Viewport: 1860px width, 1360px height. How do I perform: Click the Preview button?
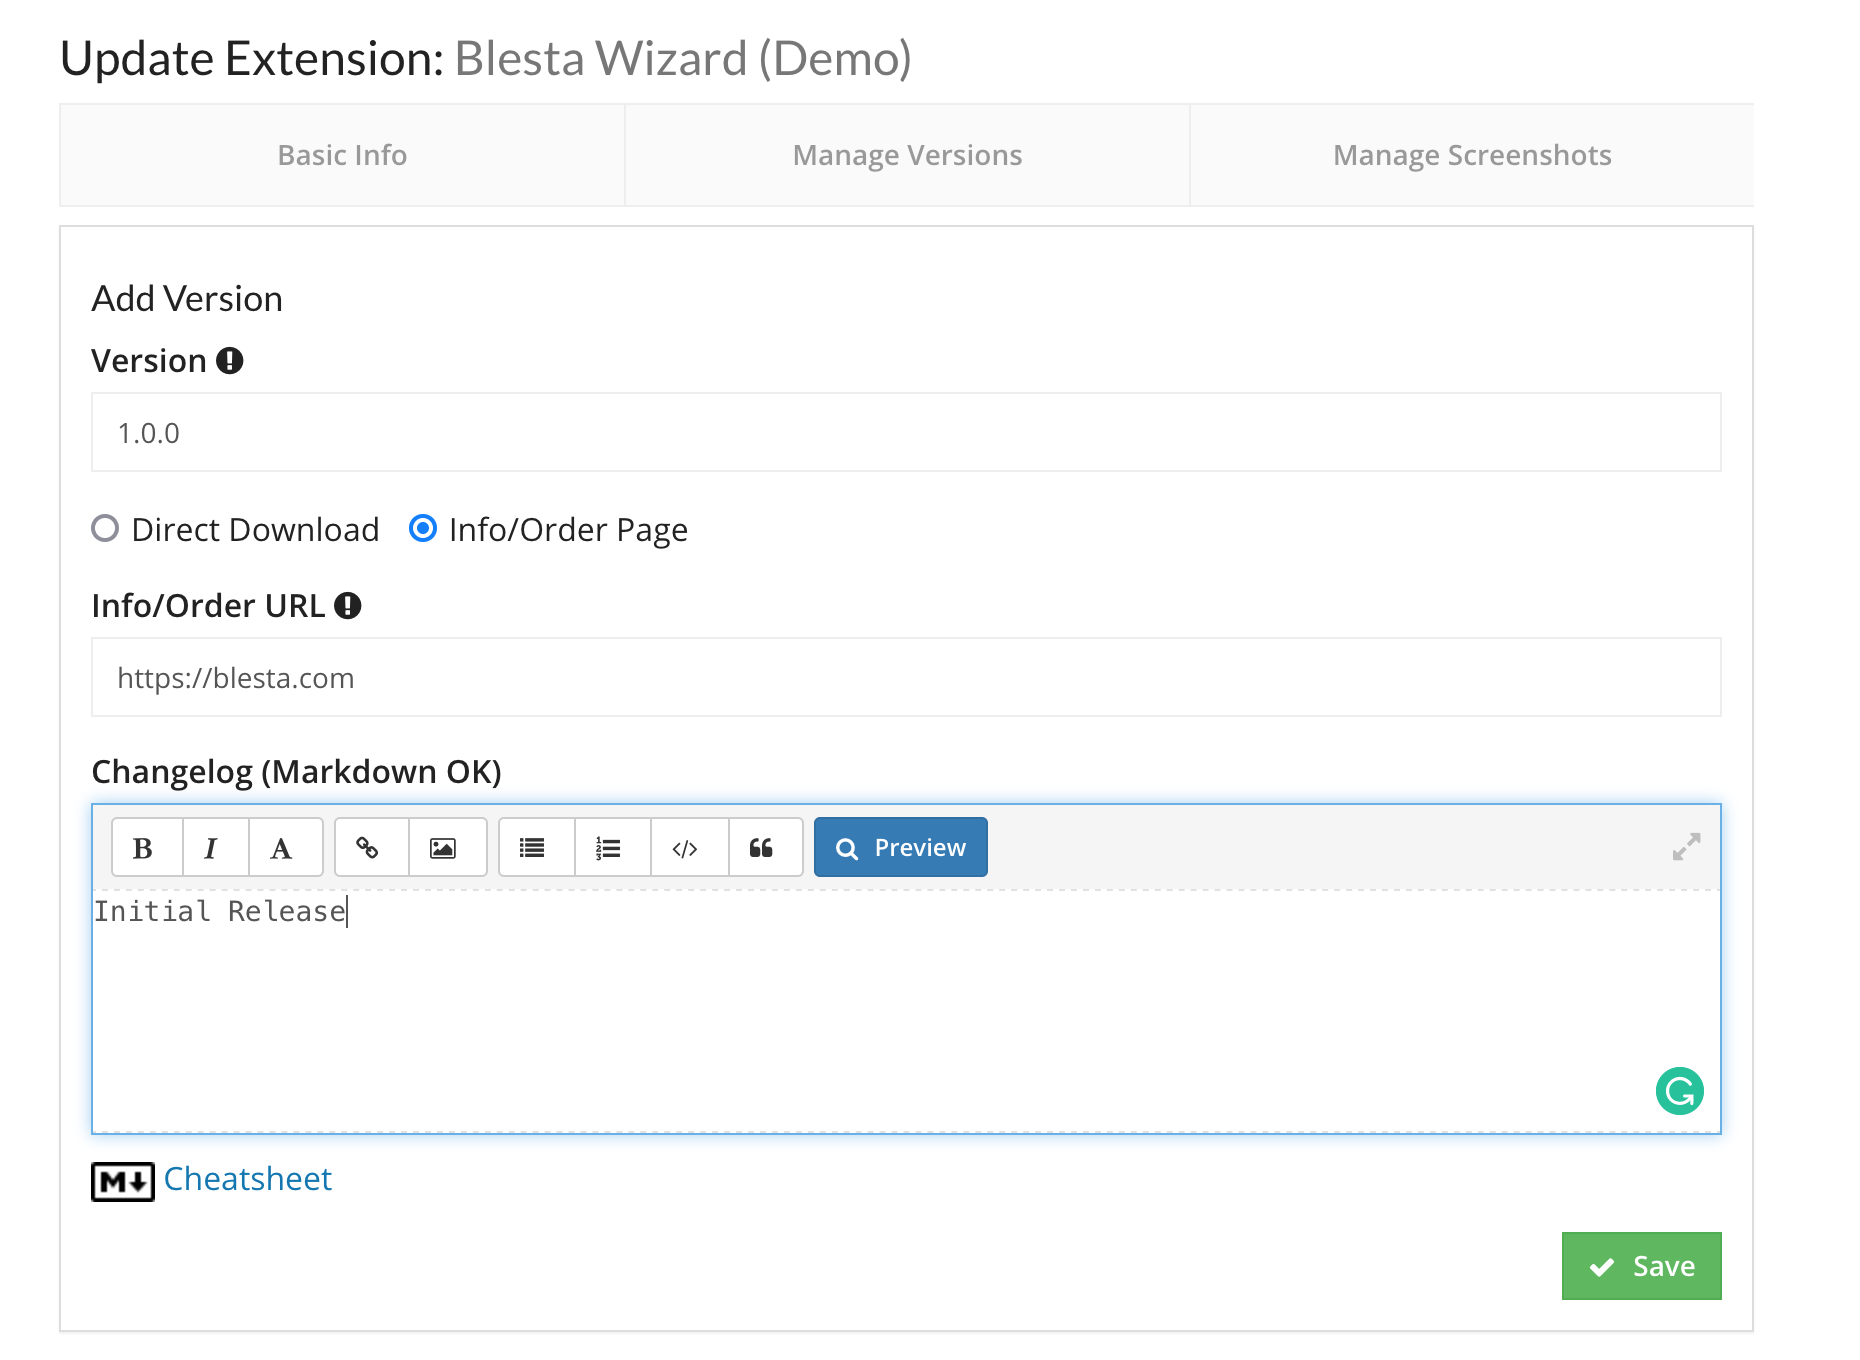point(900,848)
